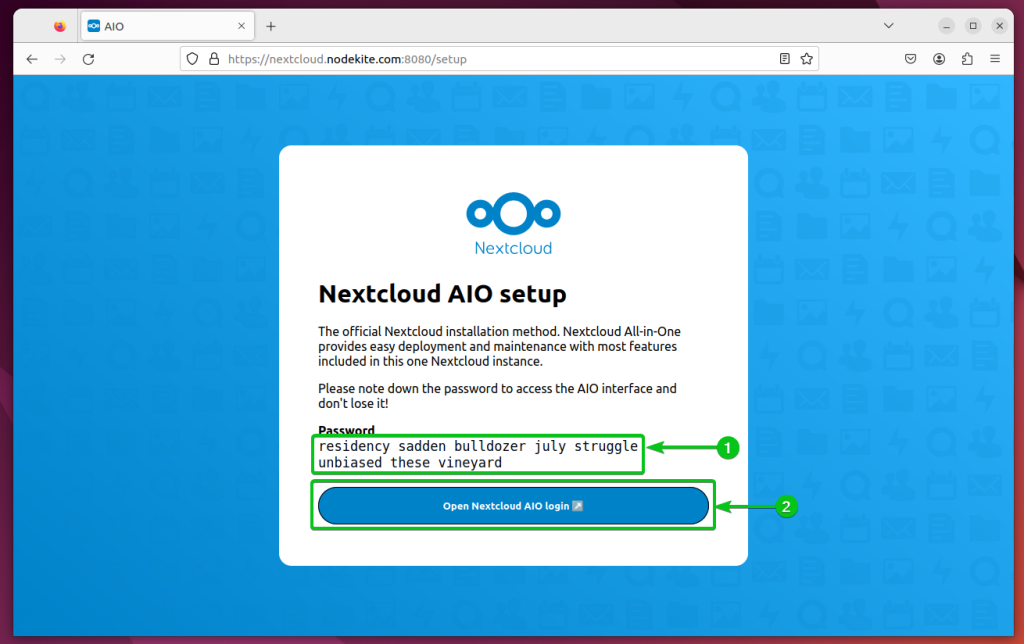Click inside the address bar
Screen dimensions: 1024x644
tap(450, 58)
